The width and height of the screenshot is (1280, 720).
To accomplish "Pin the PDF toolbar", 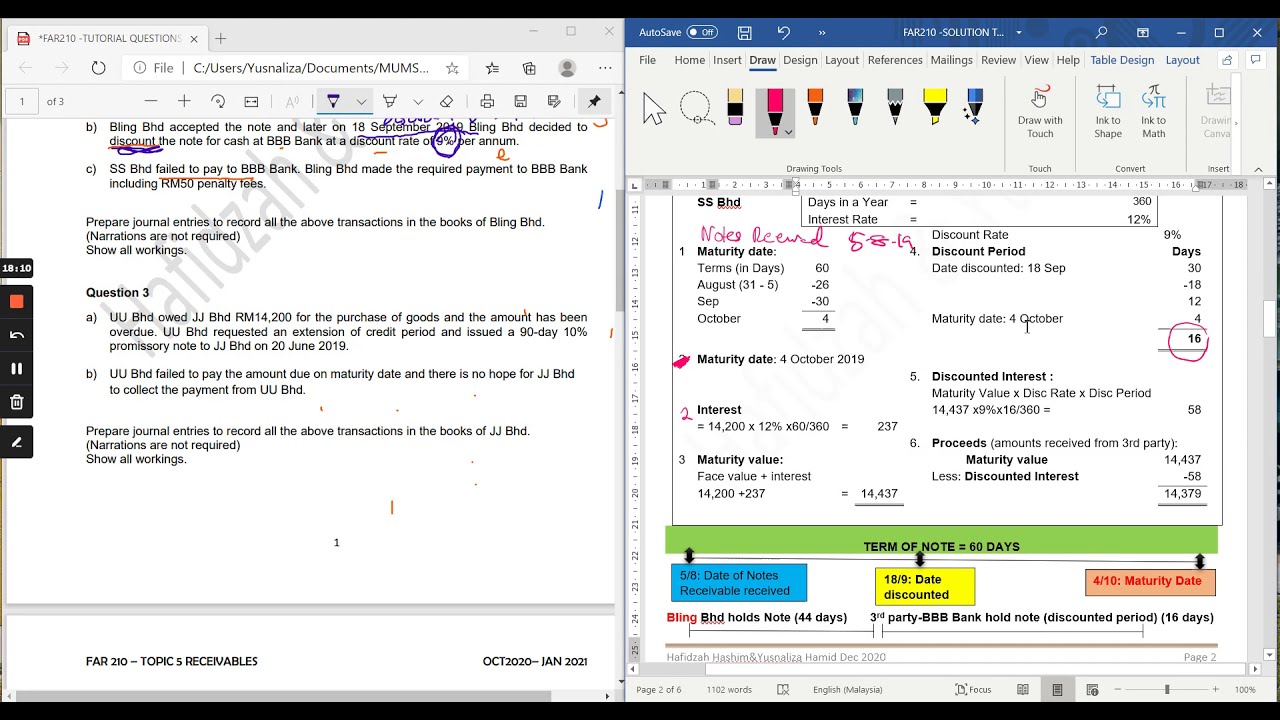I will (x=594, y=101).
